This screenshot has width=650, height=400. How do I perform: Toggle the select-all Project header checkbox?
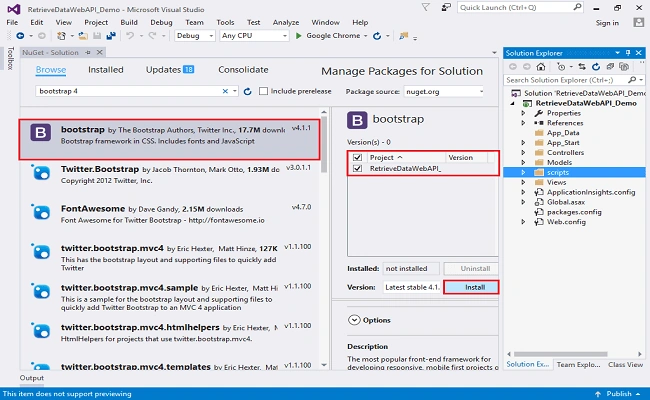(x=357, y=158)
